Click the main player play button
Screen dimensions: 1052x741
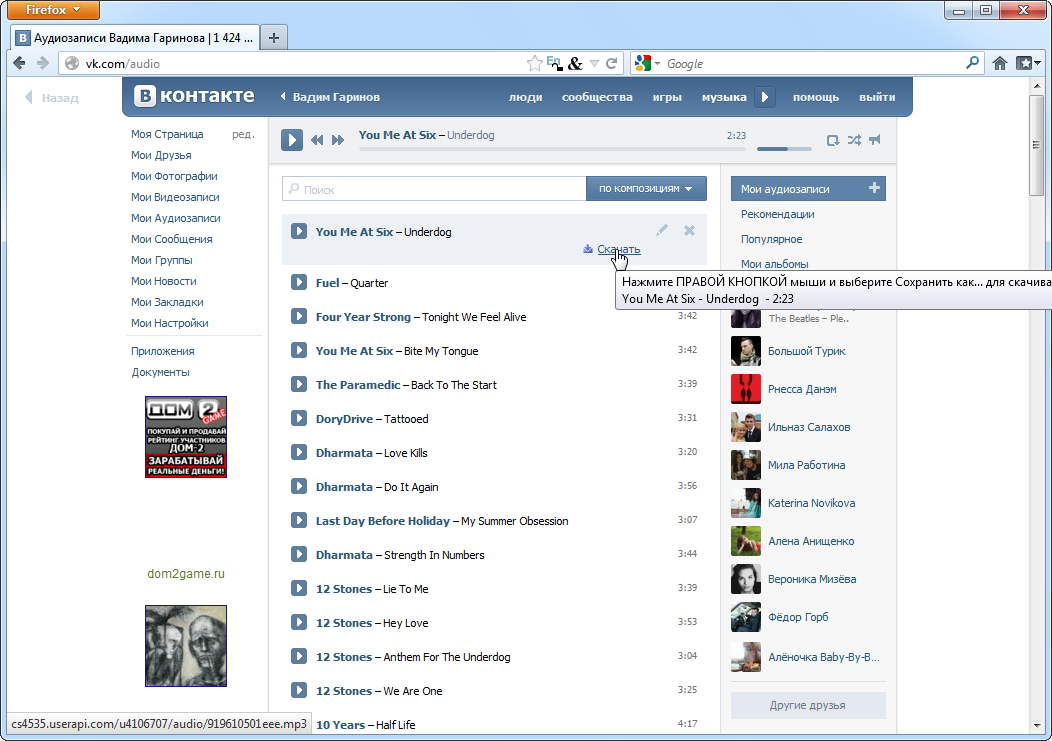tap(291, 140)
